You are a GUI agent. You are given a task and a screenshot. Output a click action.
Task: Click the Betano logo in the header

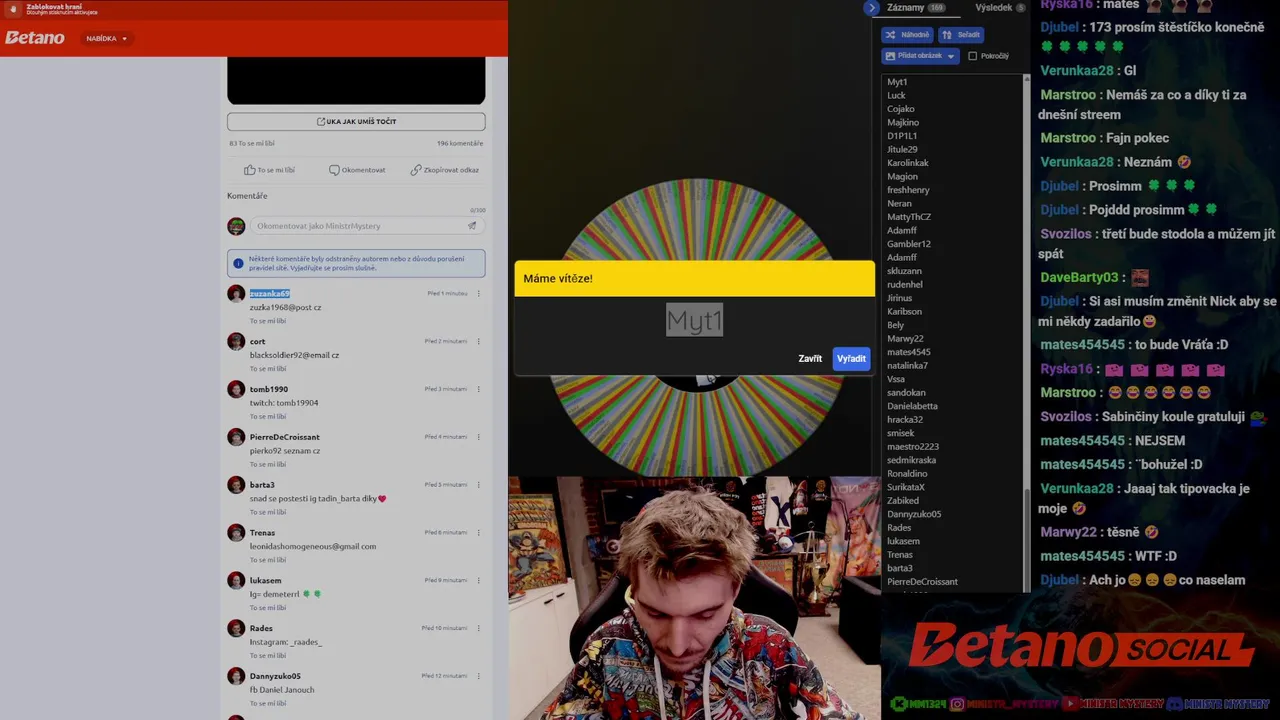[35, 38]
